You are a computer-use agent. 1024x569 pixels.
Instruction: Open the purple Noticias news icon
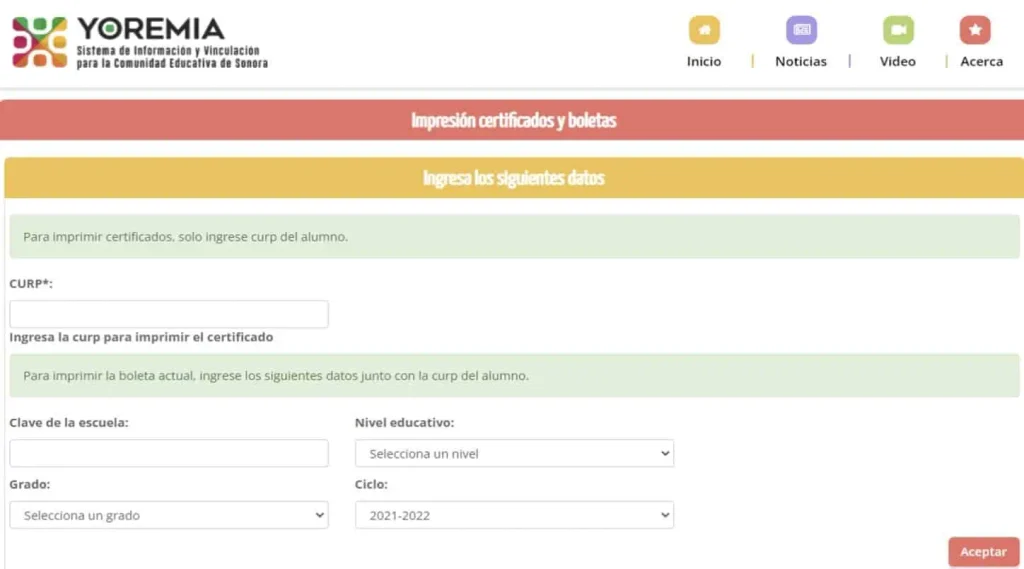pyautogui.click(x=801, y=30)
